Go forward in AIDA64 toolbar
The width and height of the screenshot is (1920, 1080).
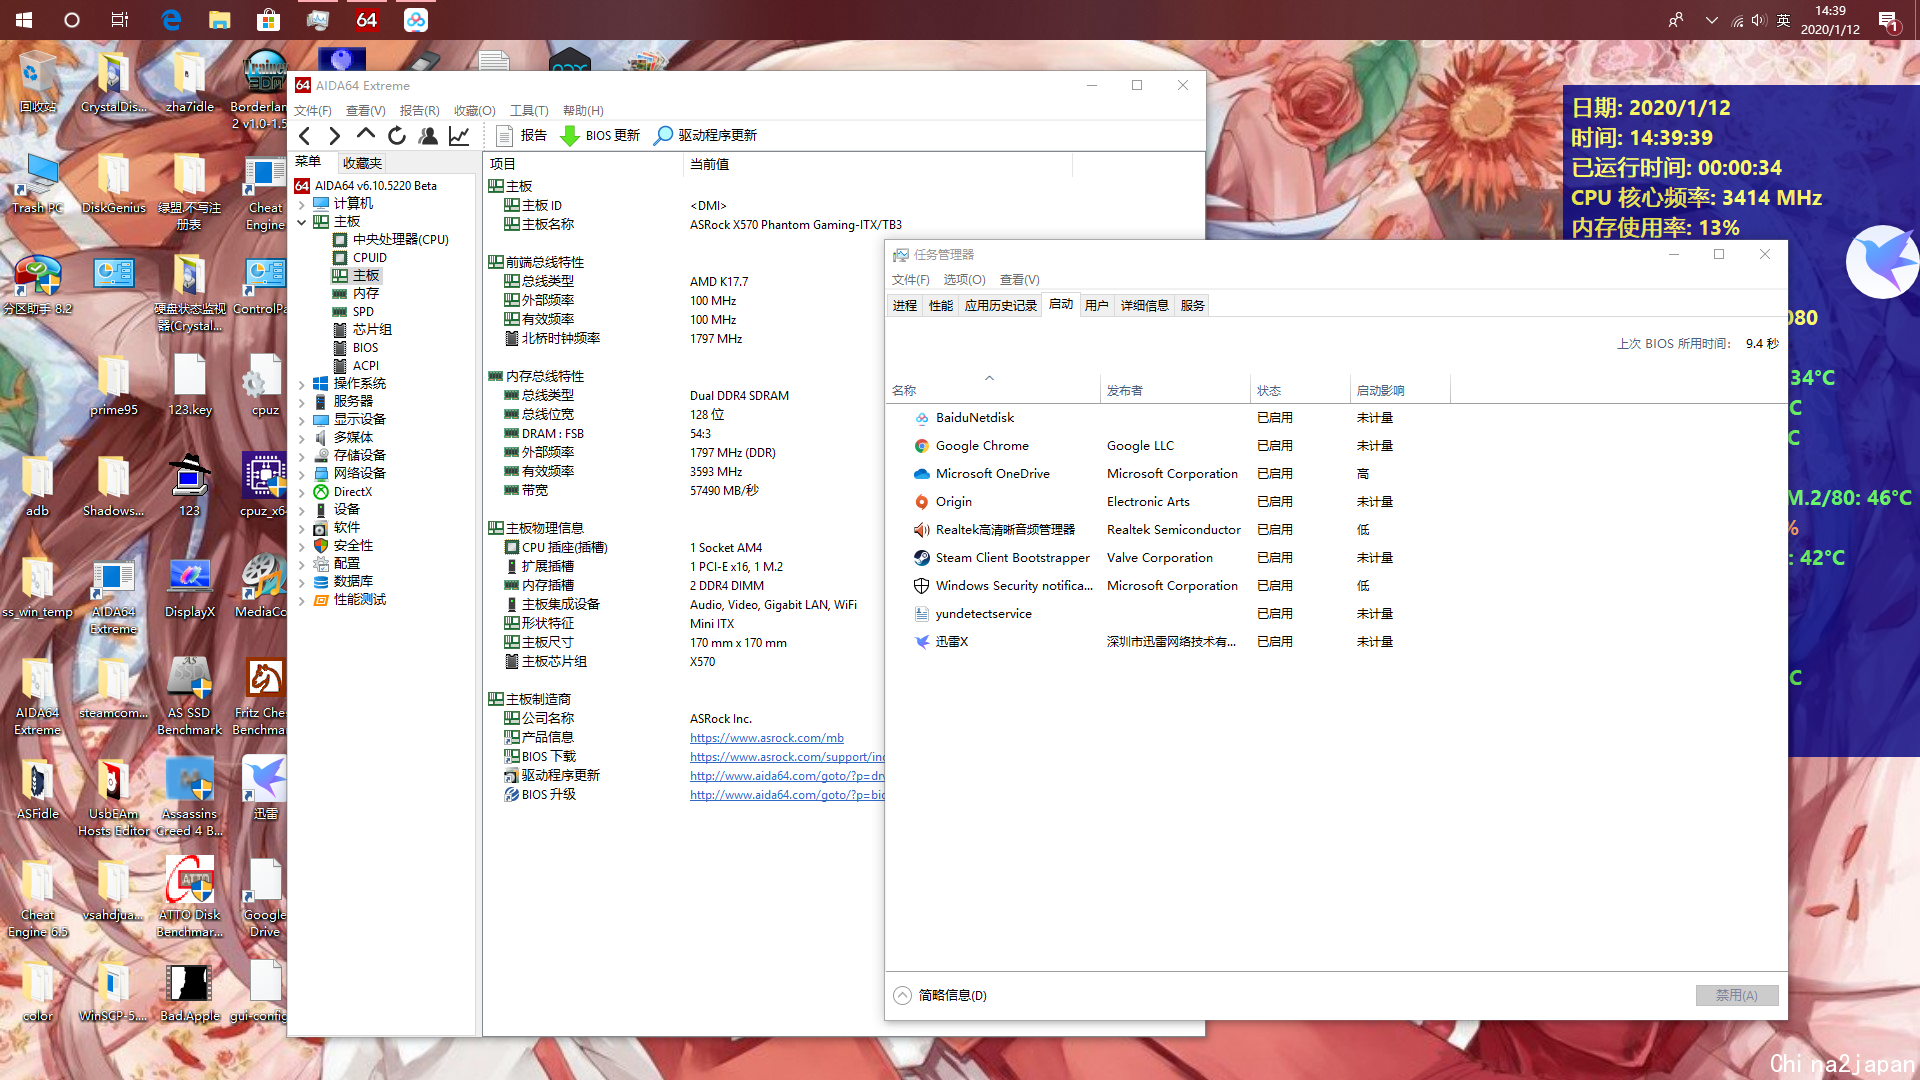point(335,136)
